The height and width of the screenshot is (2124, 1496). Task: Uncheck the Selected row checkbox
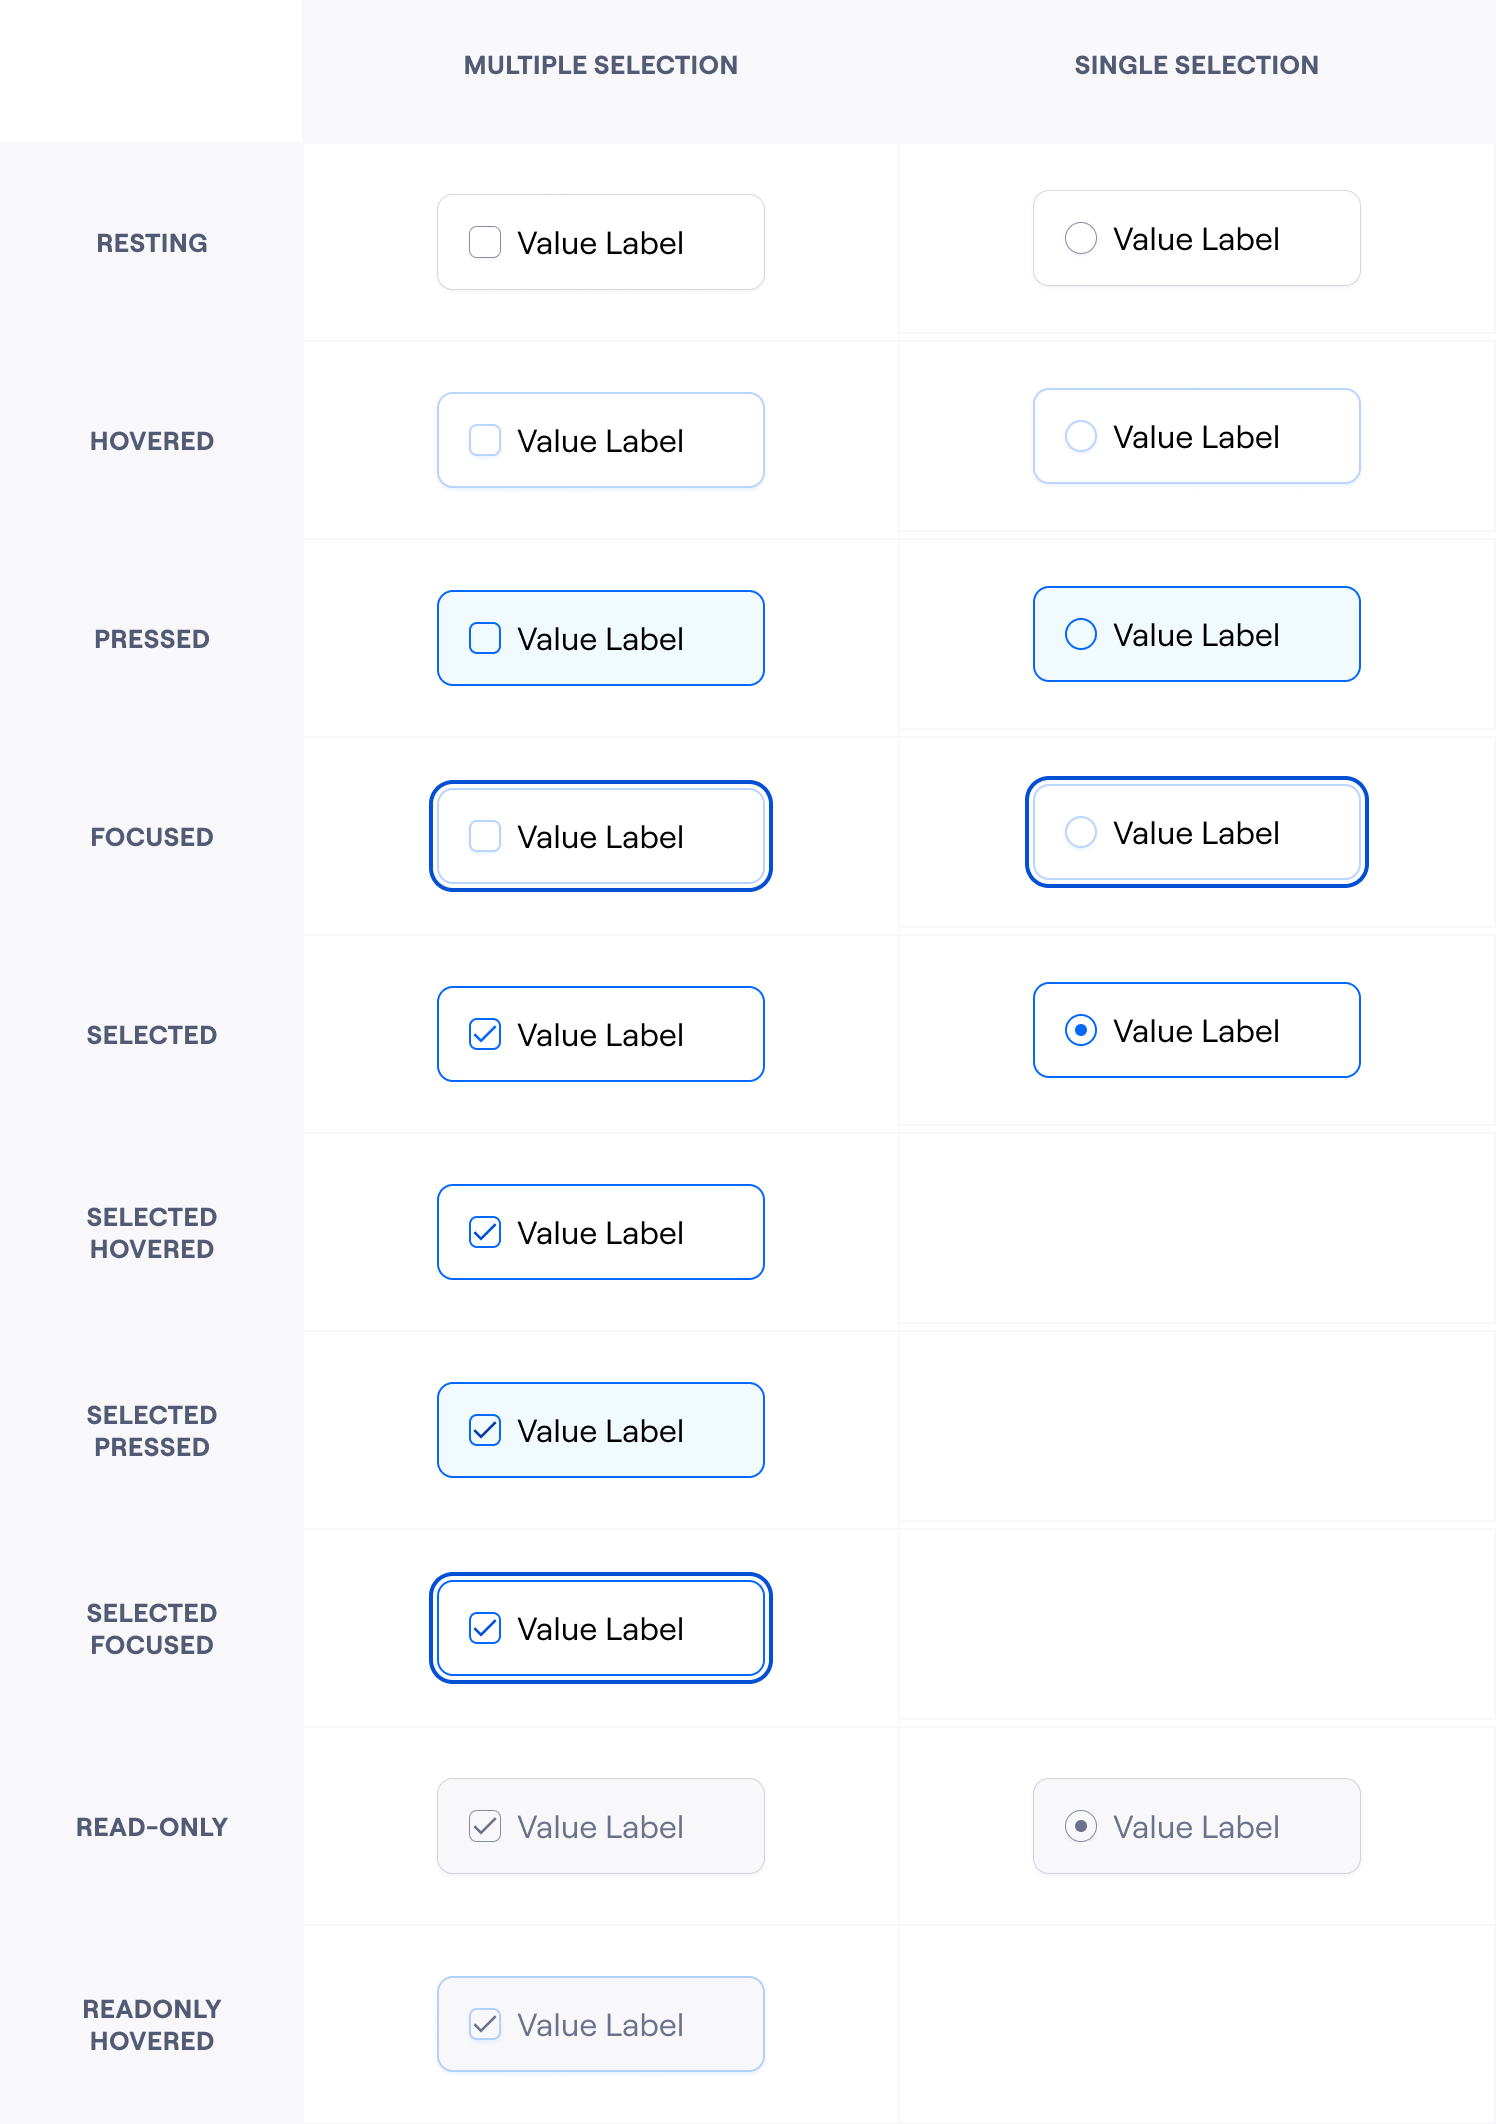(x=485, y=1034)
